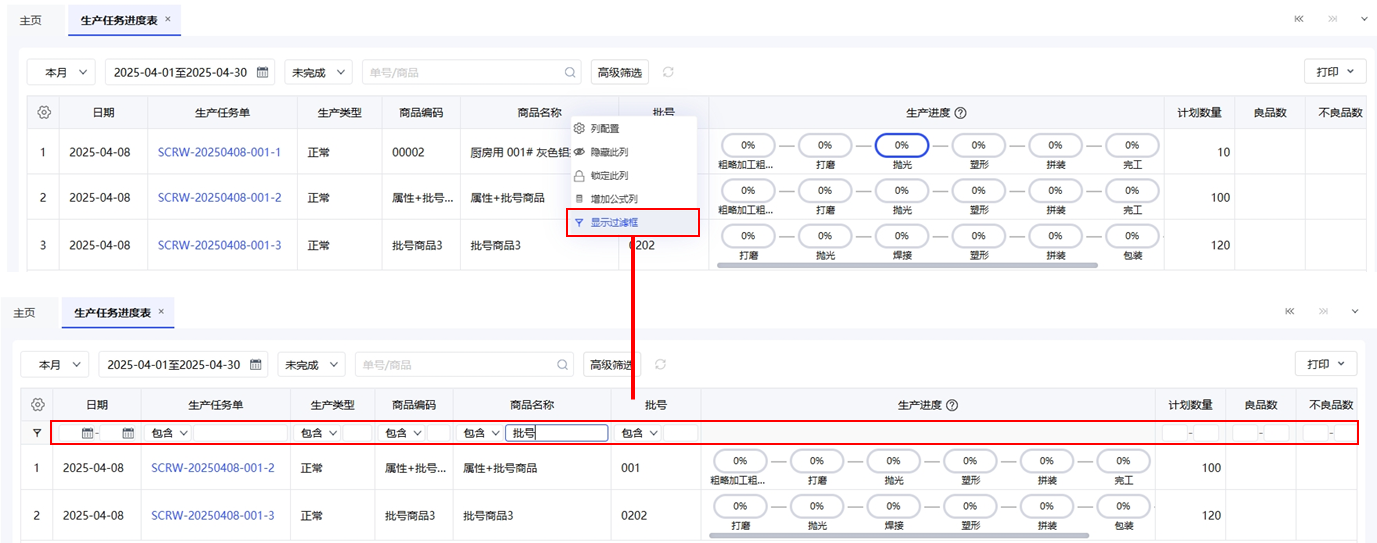
Task: Expand 打印 dropdown in upper panel
Action: coord(1335,72)
